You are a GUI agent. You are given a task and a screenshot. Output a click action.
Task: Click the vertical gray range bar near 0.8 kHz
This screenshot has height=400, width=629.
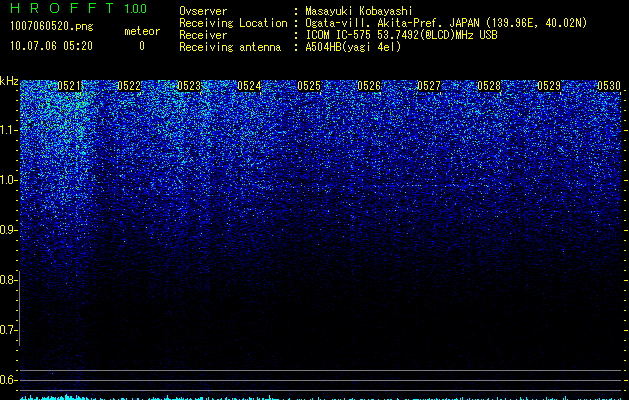[x=19, y=308]
